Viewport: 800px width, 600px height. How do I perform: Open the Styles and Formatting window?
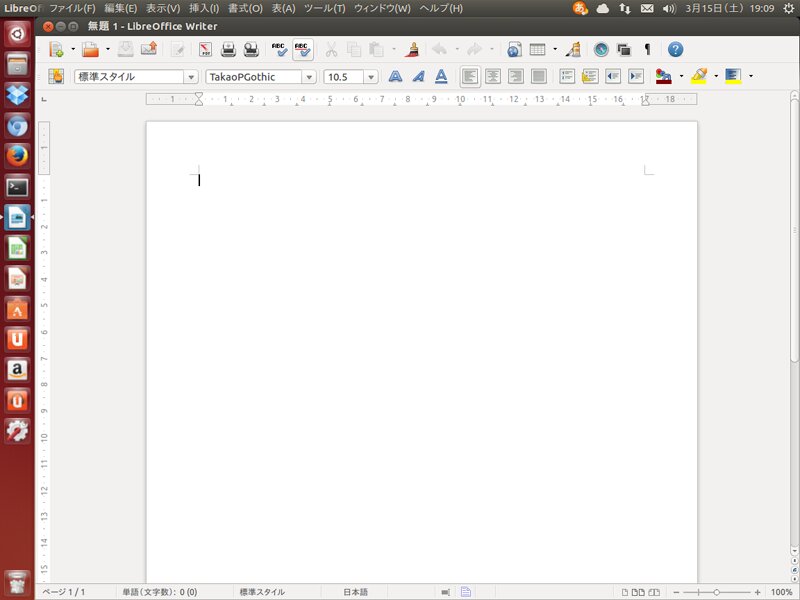point(56,77)
